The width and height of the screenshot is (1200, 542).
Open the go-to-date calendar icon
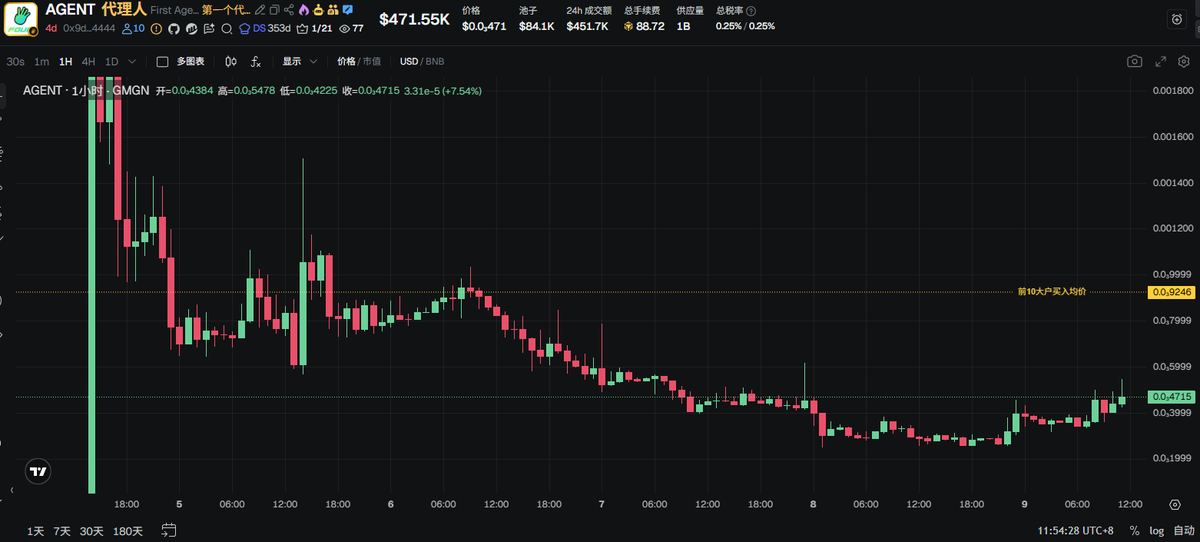[169, 530]
